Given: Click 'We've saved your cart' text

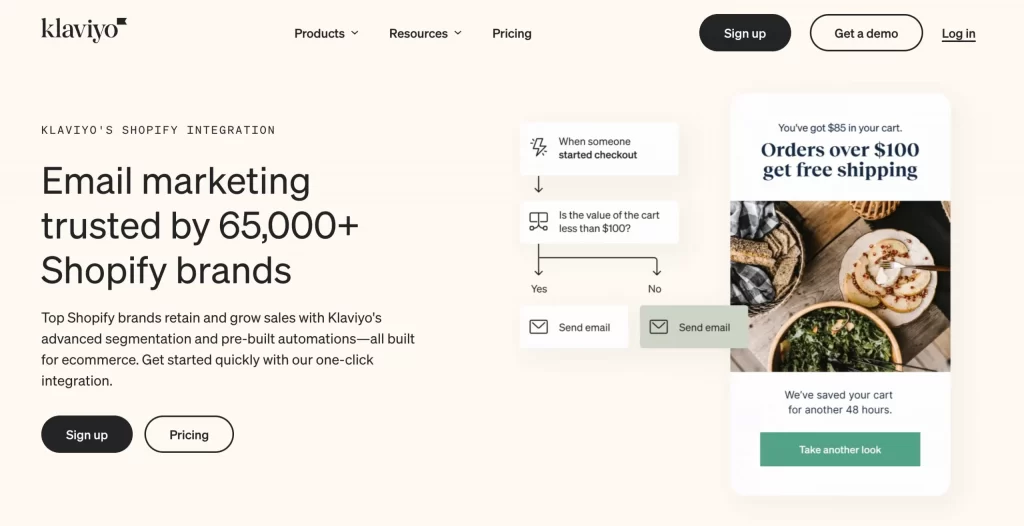Looking at the screenshot, I should pyautogui.click(x=839, y=403).
